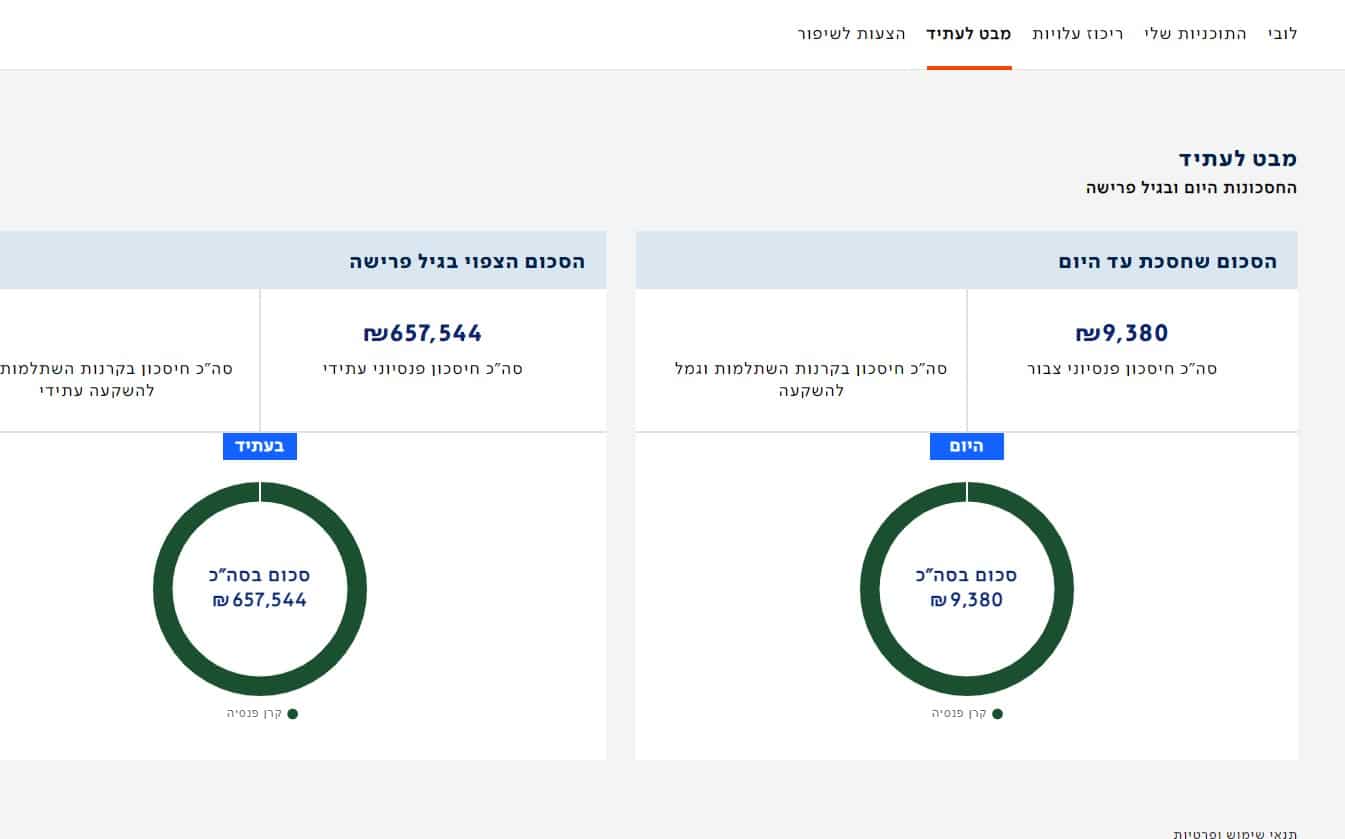Image resolution: width=1345 pixels, height=839 pixels.
Task: Click the green legend dot under today's chart
Action: coord(997,714)
